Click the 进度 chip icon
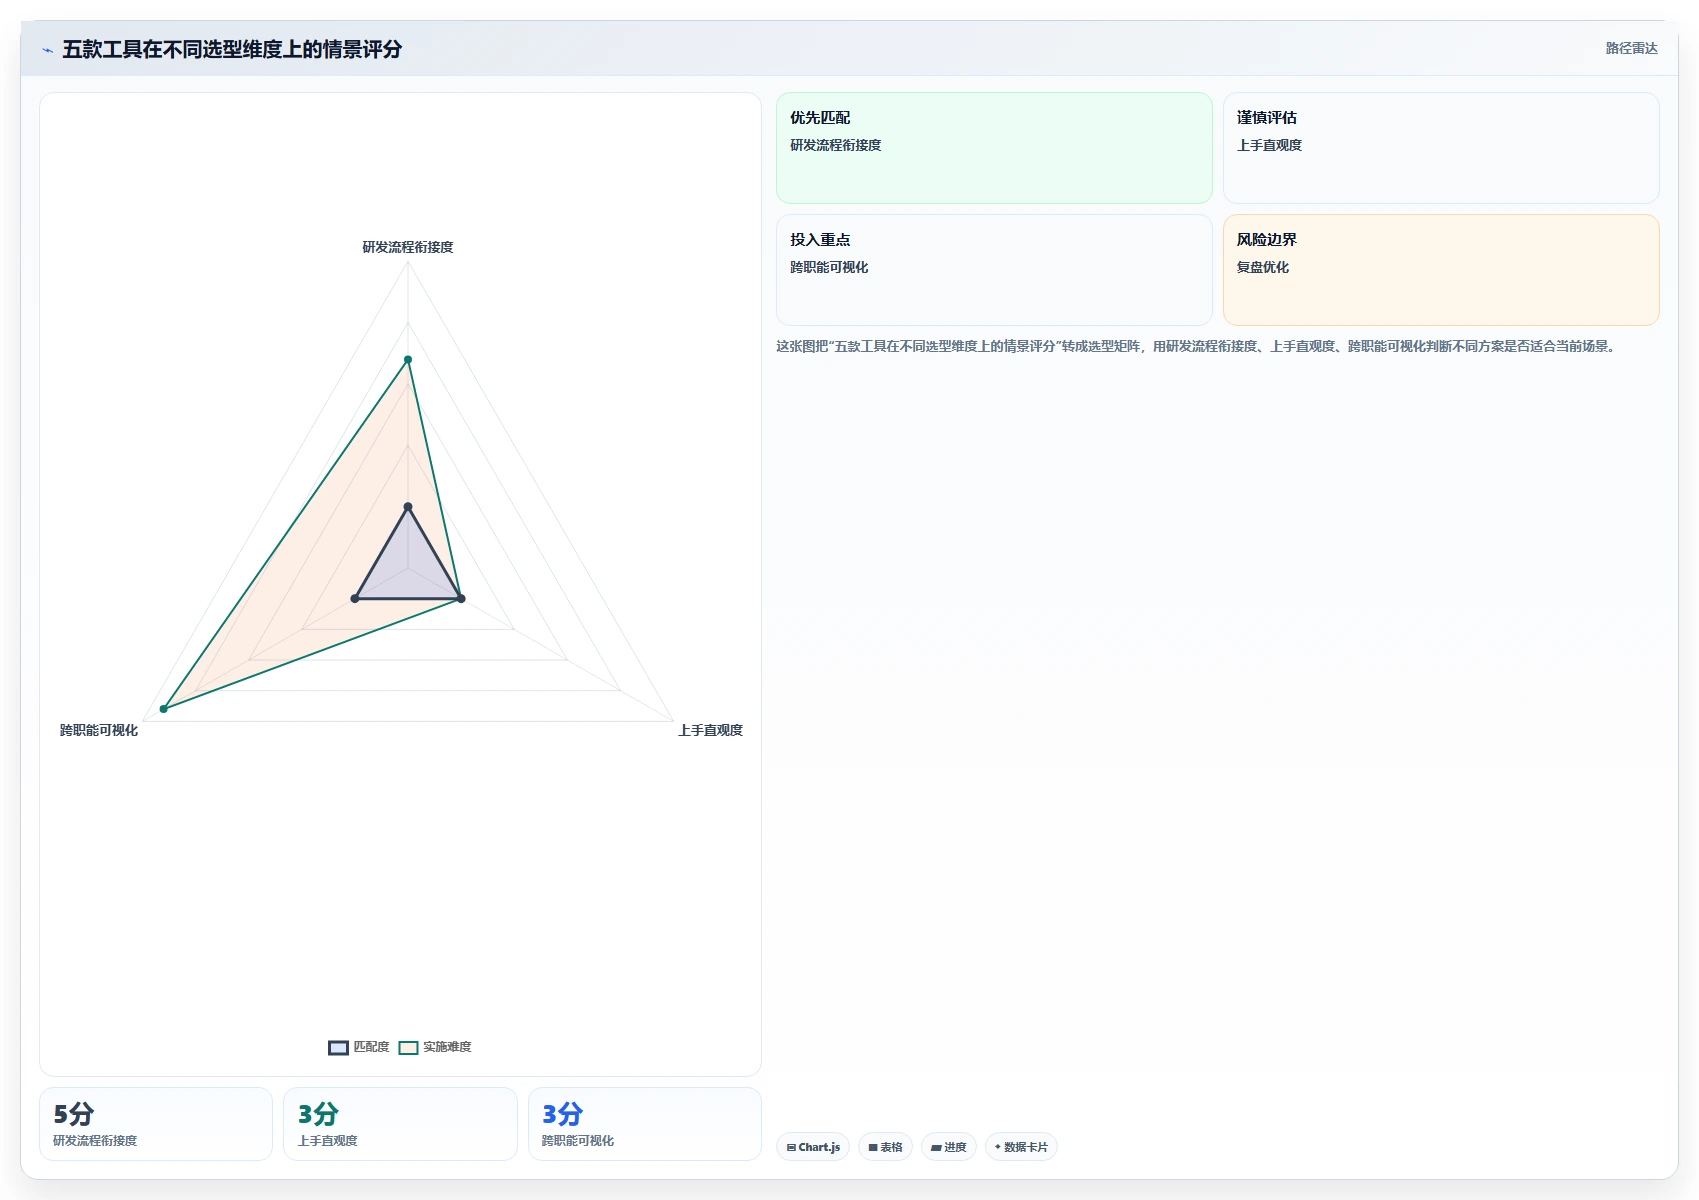Viewport: 1699px width, 1200px height. tap(936, 1147)
